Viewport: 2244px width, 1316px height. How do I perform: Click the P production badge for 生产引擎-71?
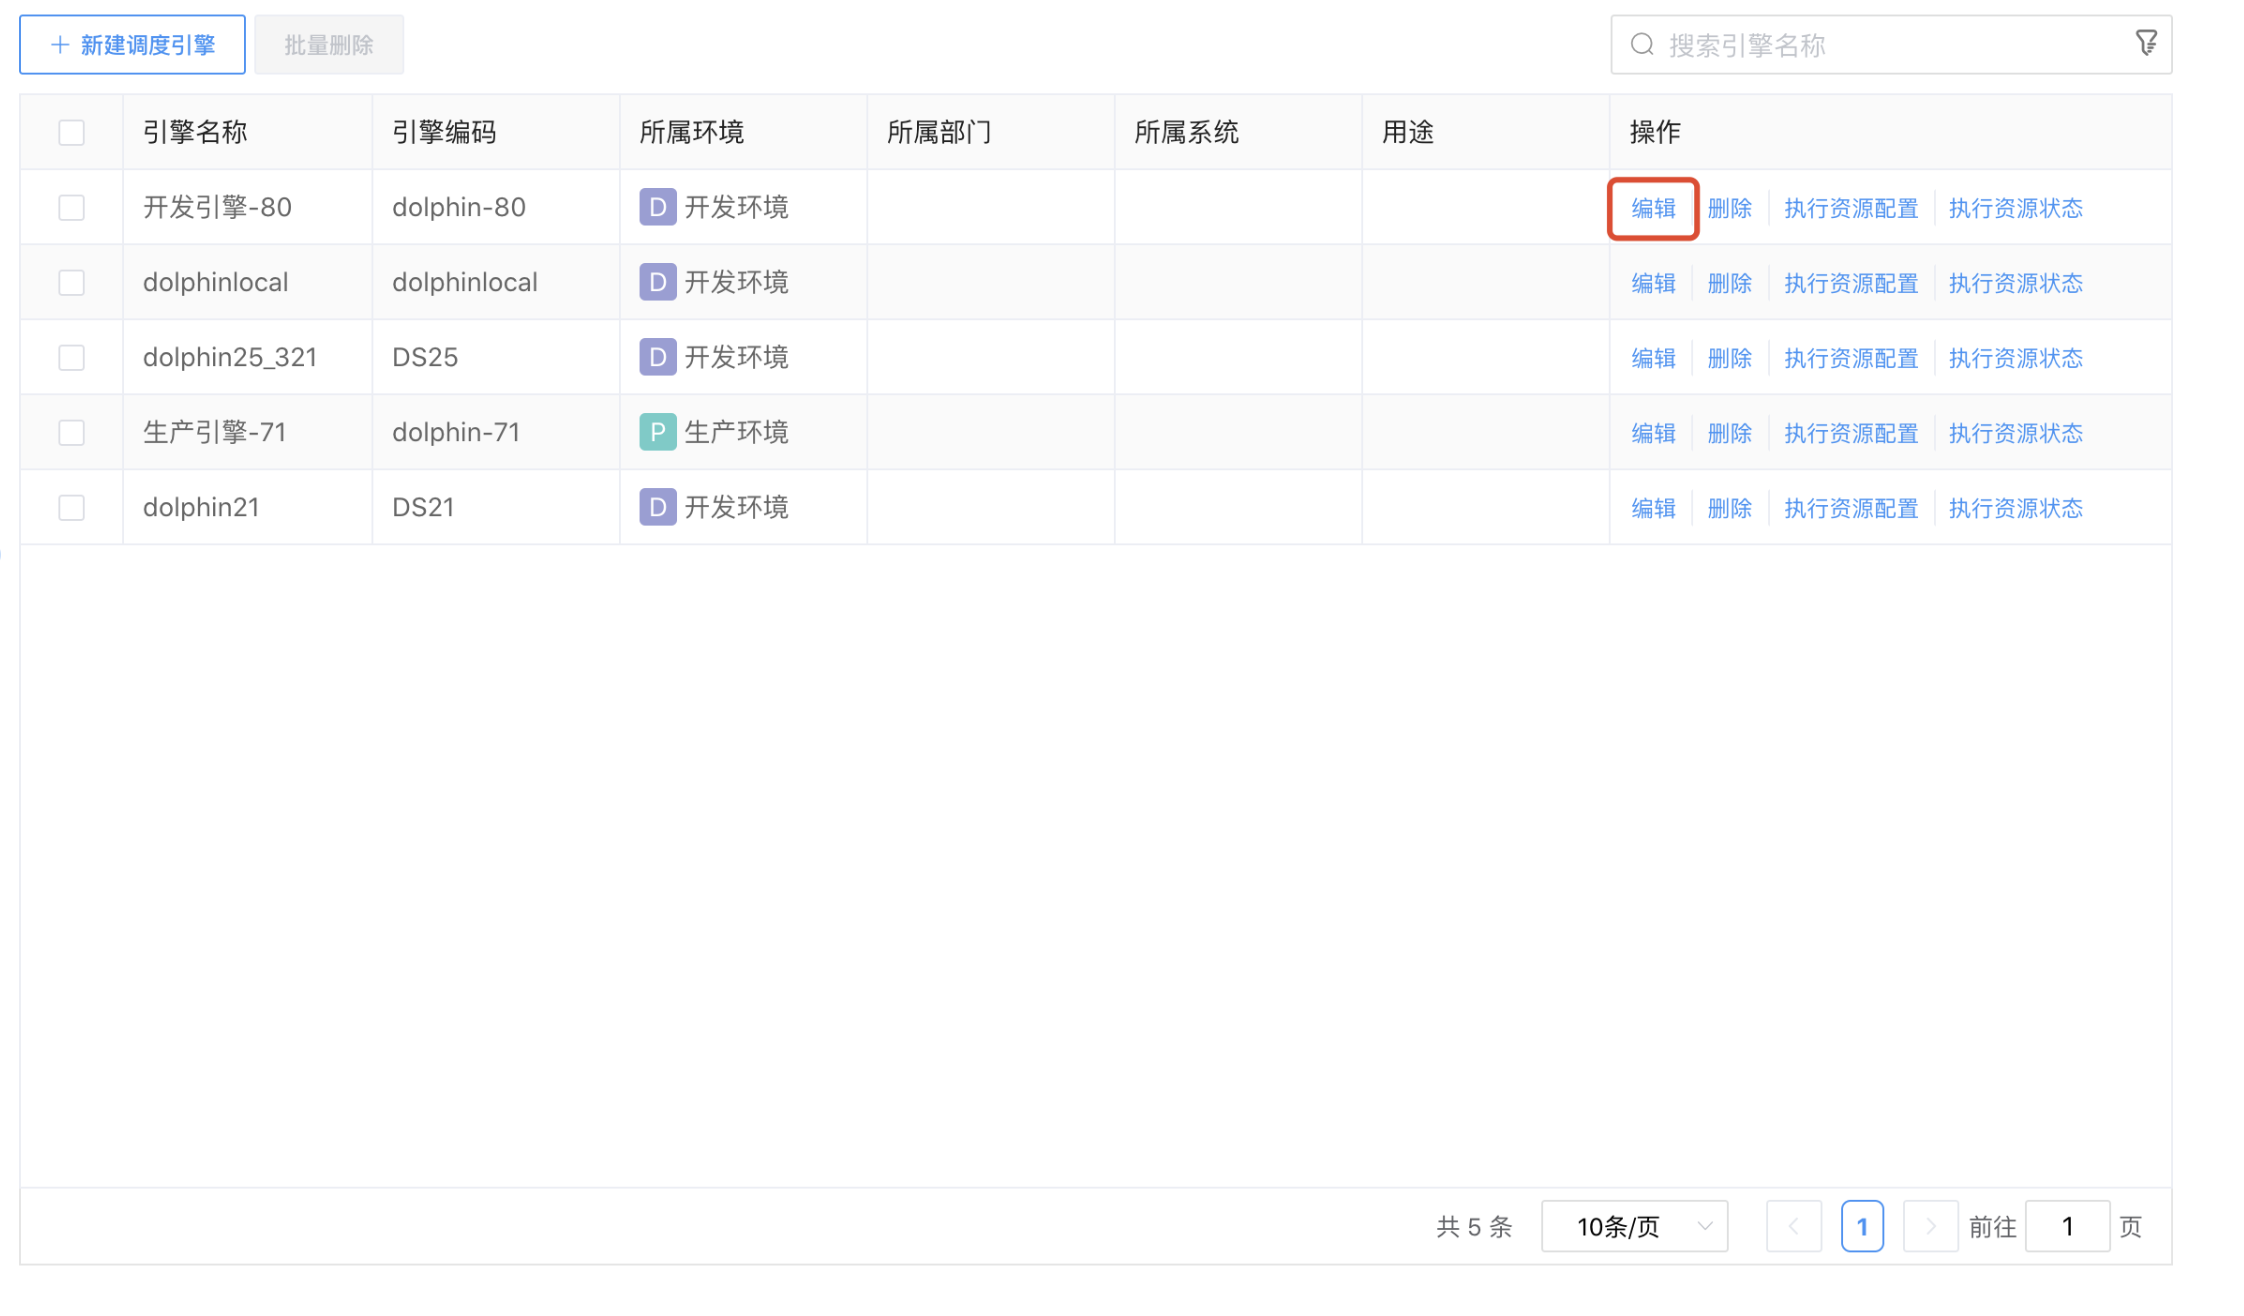point(657,431)
